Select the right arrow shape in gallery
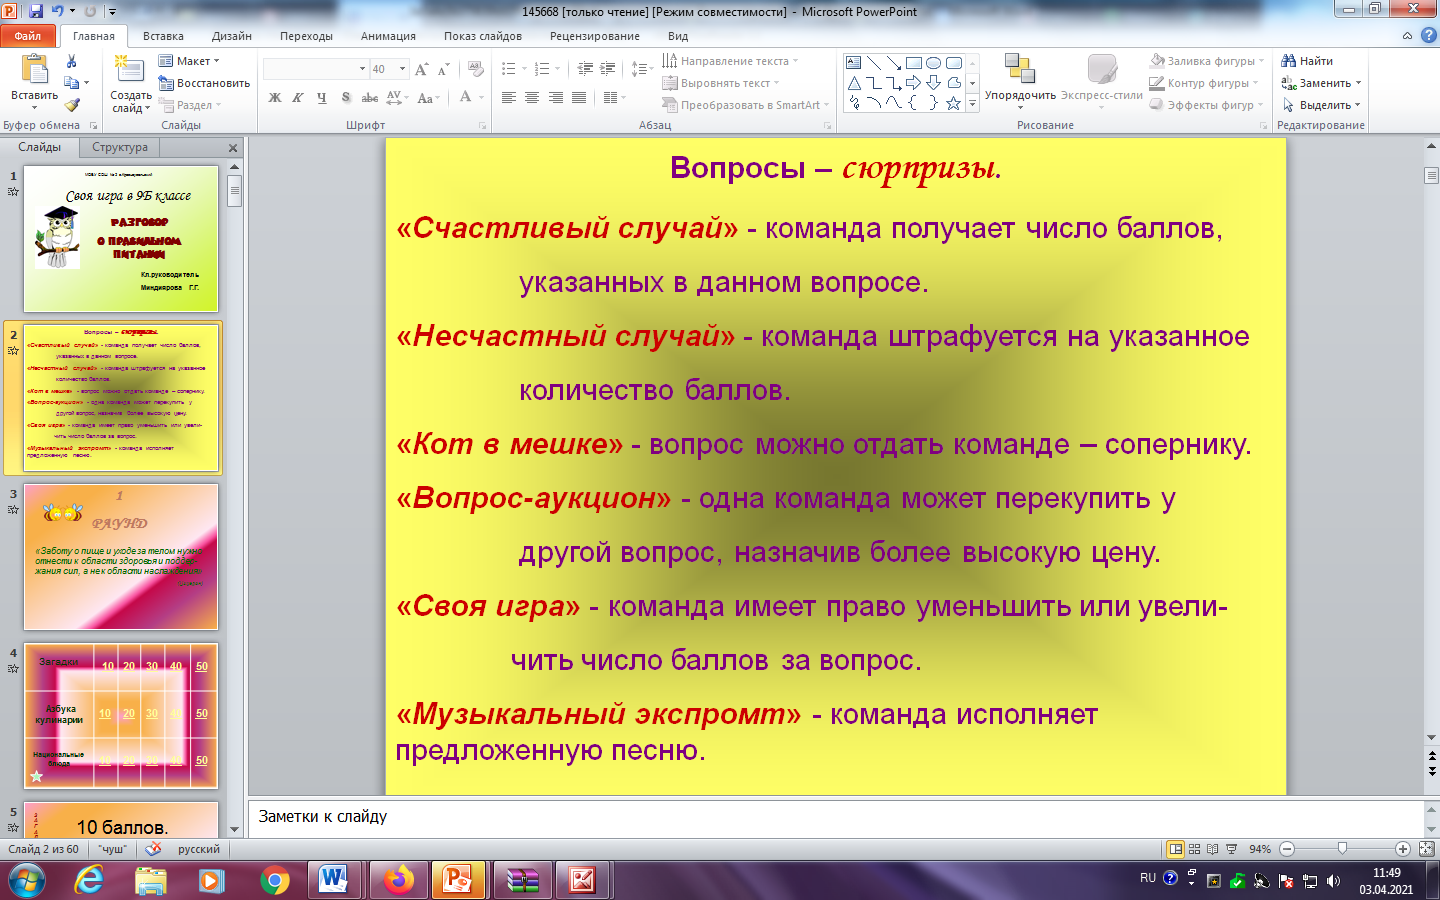The height and width of the screenshot is (900, 1440). tap(913, 83)
